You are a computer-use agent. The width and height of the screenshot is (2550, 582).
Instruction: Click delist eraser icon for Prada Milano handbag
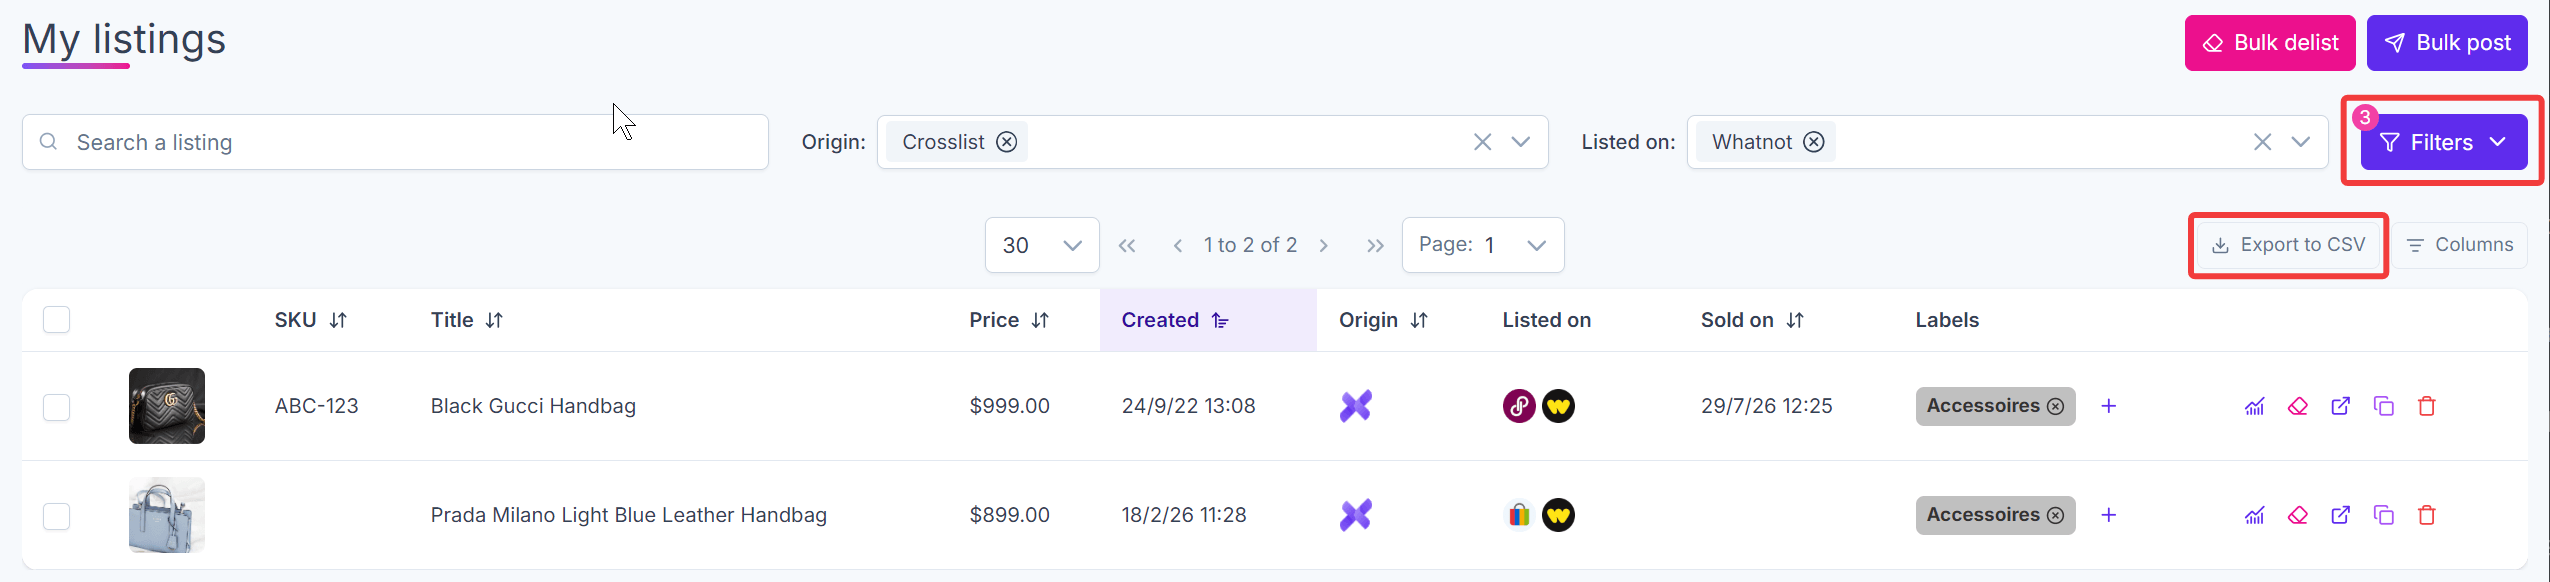[x=2298, y=515]
